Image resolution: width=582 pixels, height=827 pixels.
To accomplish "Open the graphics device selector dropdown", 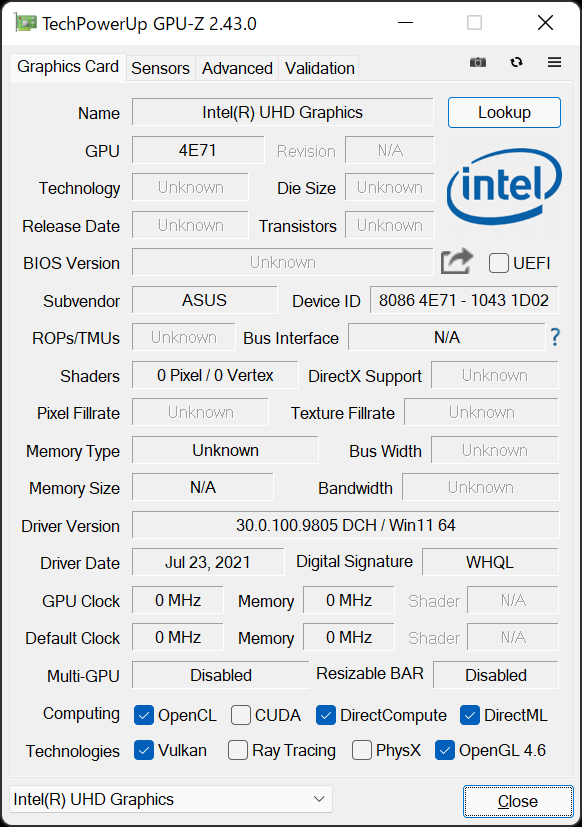I will click(318, 799).
